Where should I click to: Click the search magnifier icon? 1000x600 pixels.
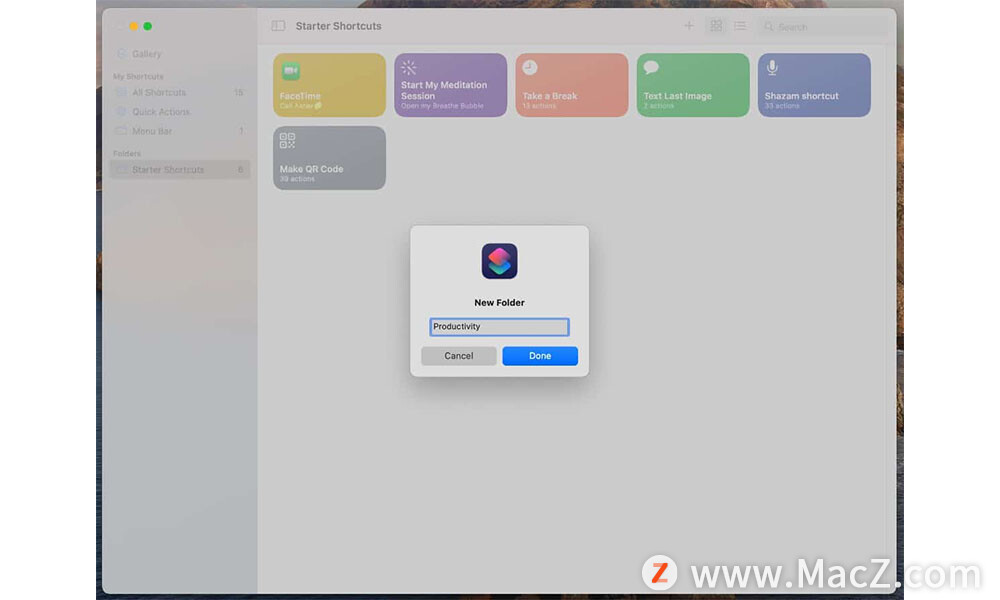(x=768, y=27)
